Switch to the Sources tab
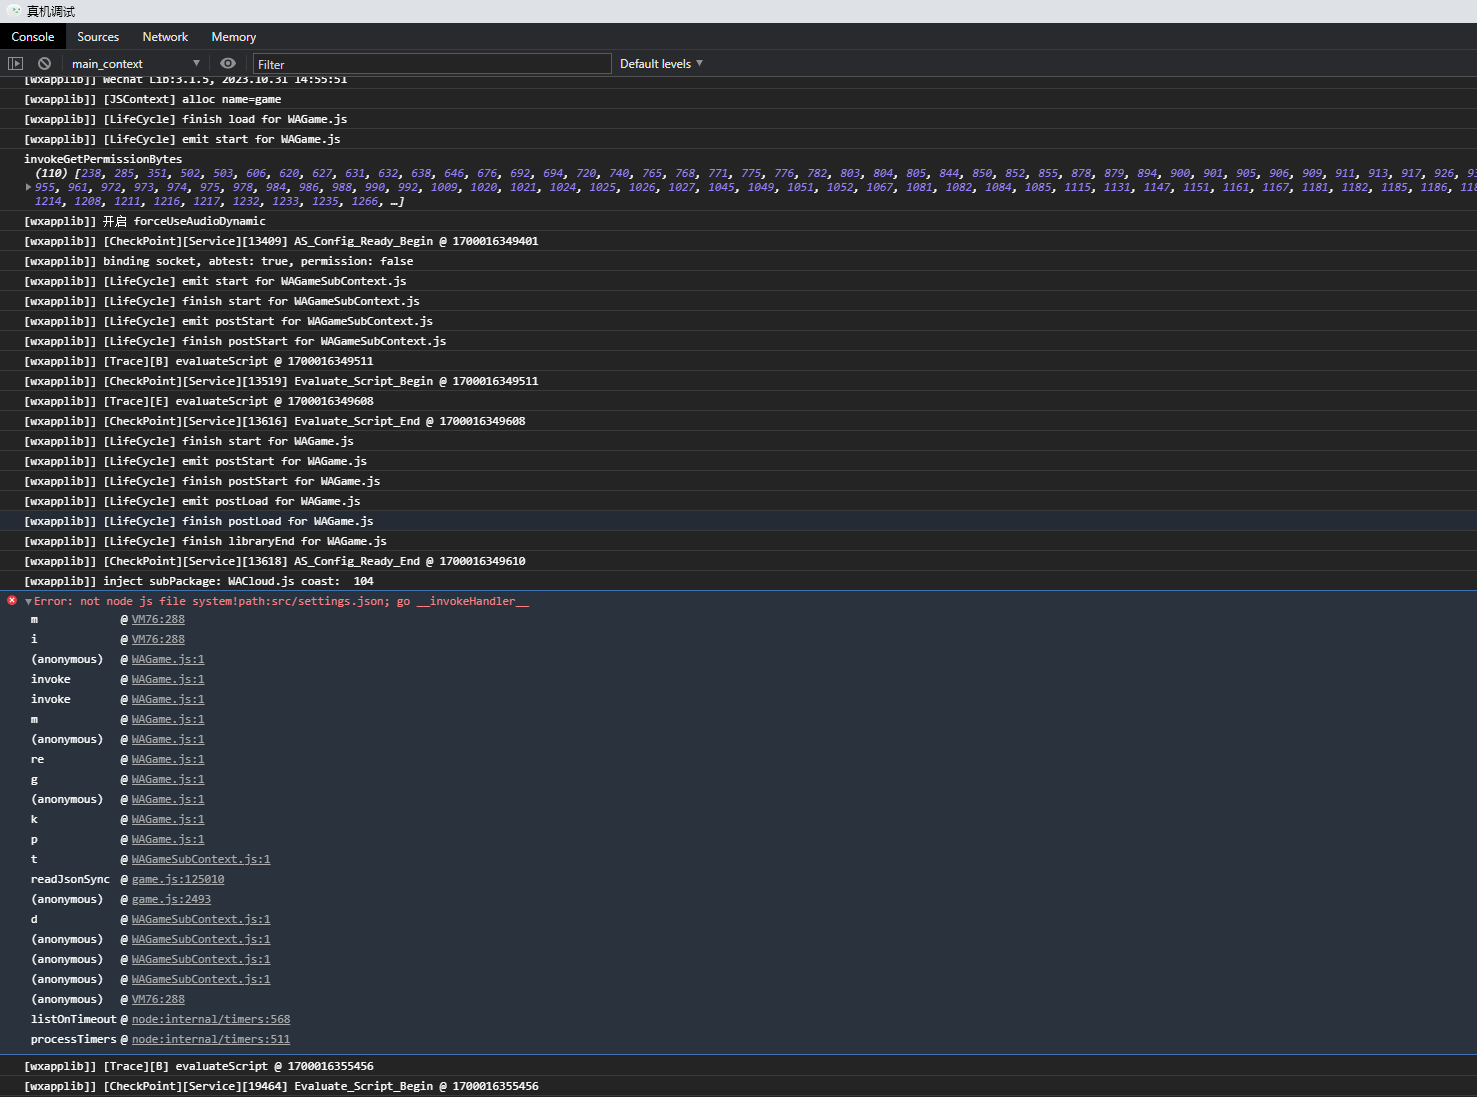 point(98,37)
